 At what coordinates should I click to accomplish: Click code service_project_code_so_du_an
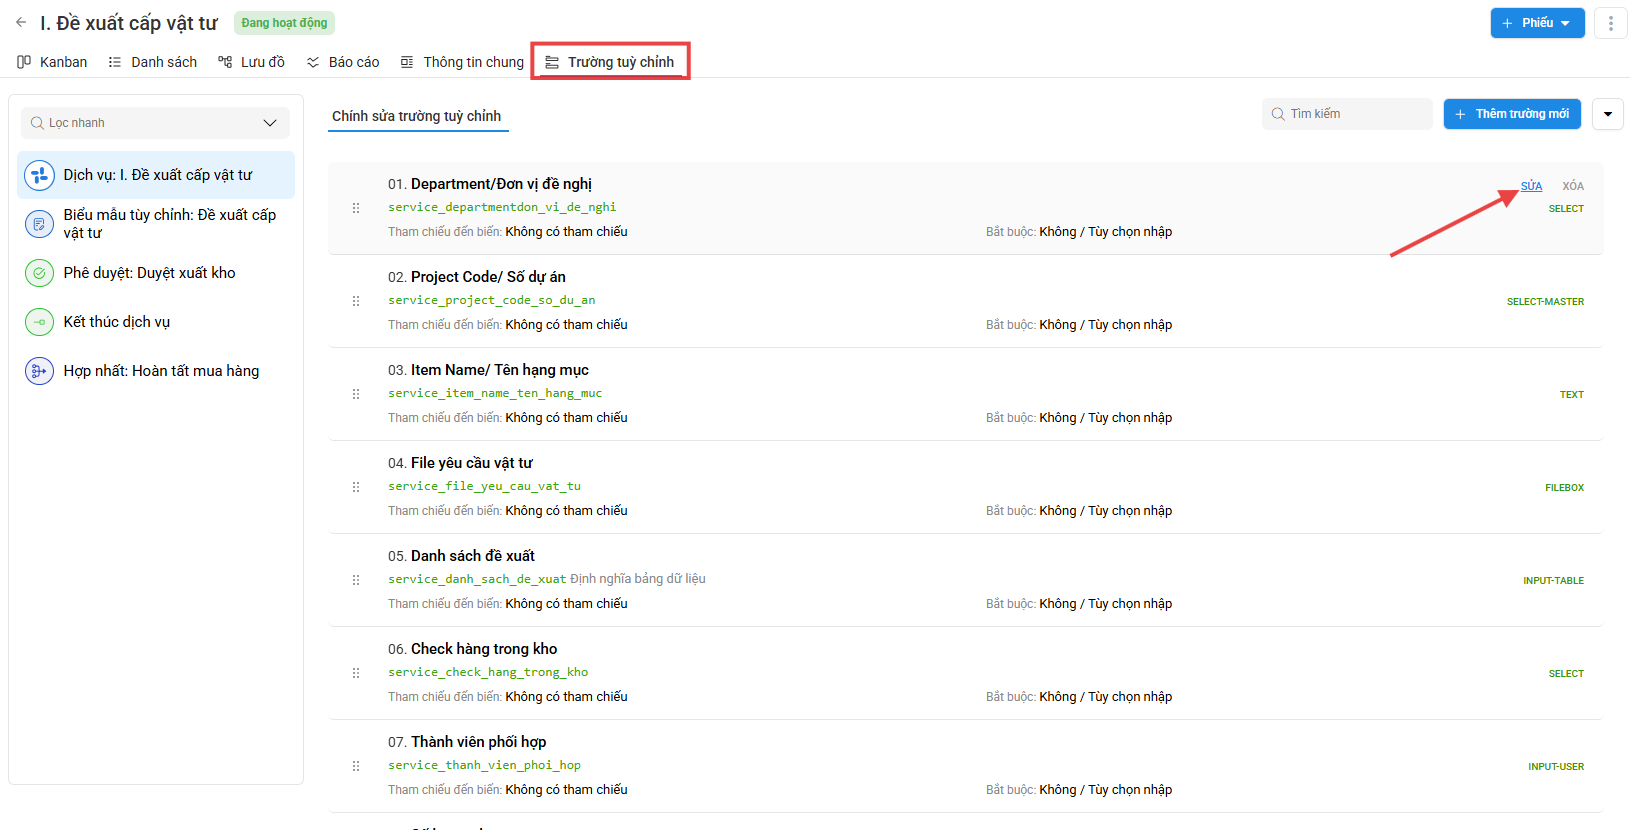tap(492, 300)
